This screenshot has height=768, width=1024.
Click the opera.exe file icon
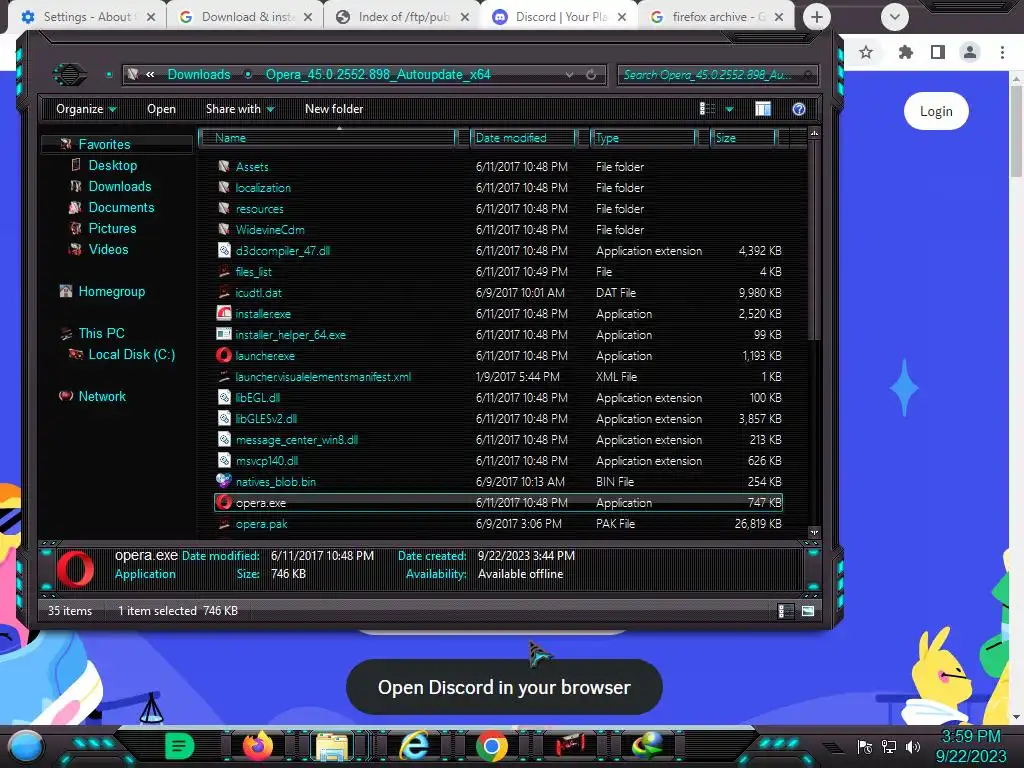[224, 502]
